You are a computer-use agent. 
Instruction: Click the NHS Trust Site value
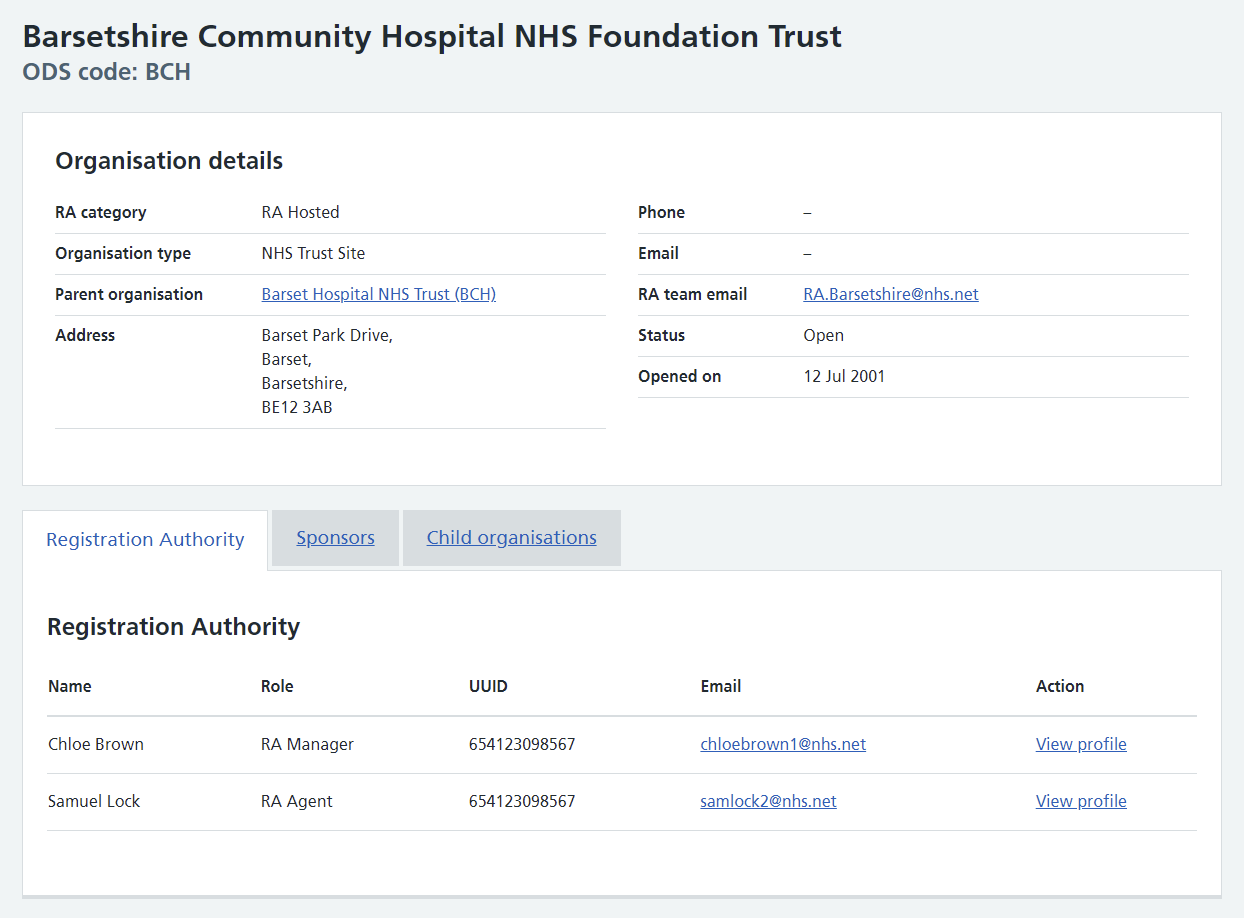[313, 253]
